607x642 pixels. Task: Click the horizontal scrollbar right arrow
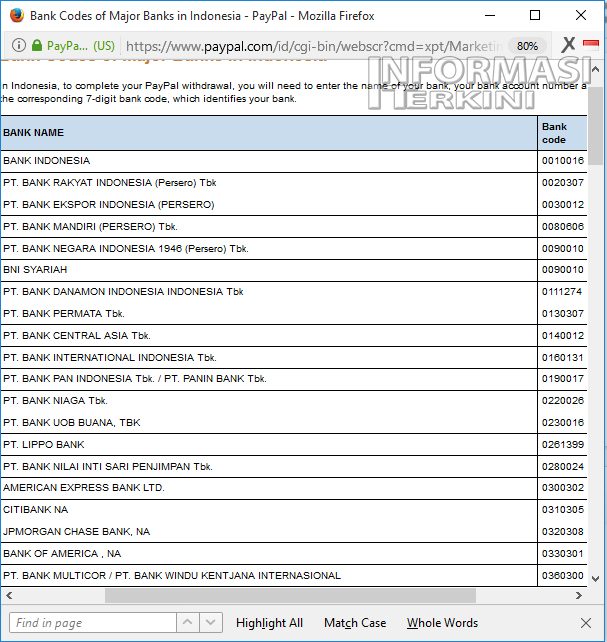tap(579, 595)
